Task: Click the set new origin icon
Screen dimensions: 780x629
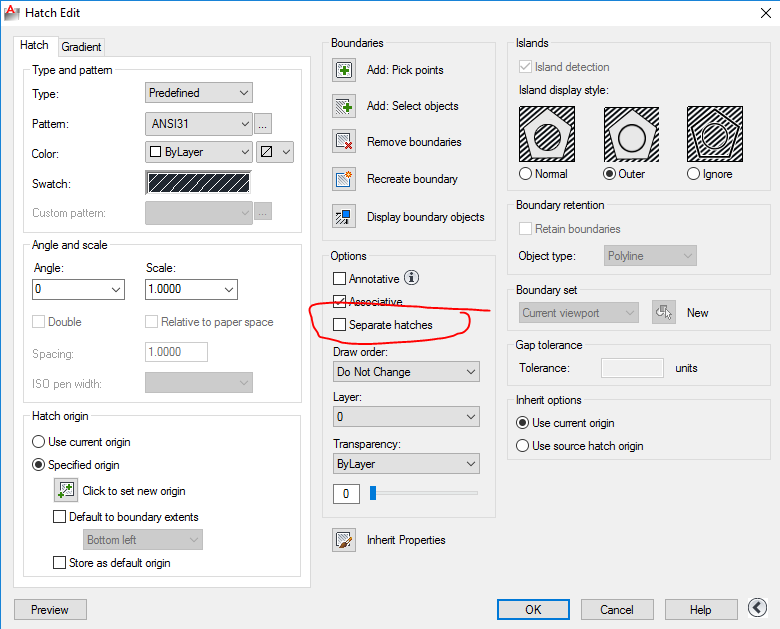Action: (66, 490)
